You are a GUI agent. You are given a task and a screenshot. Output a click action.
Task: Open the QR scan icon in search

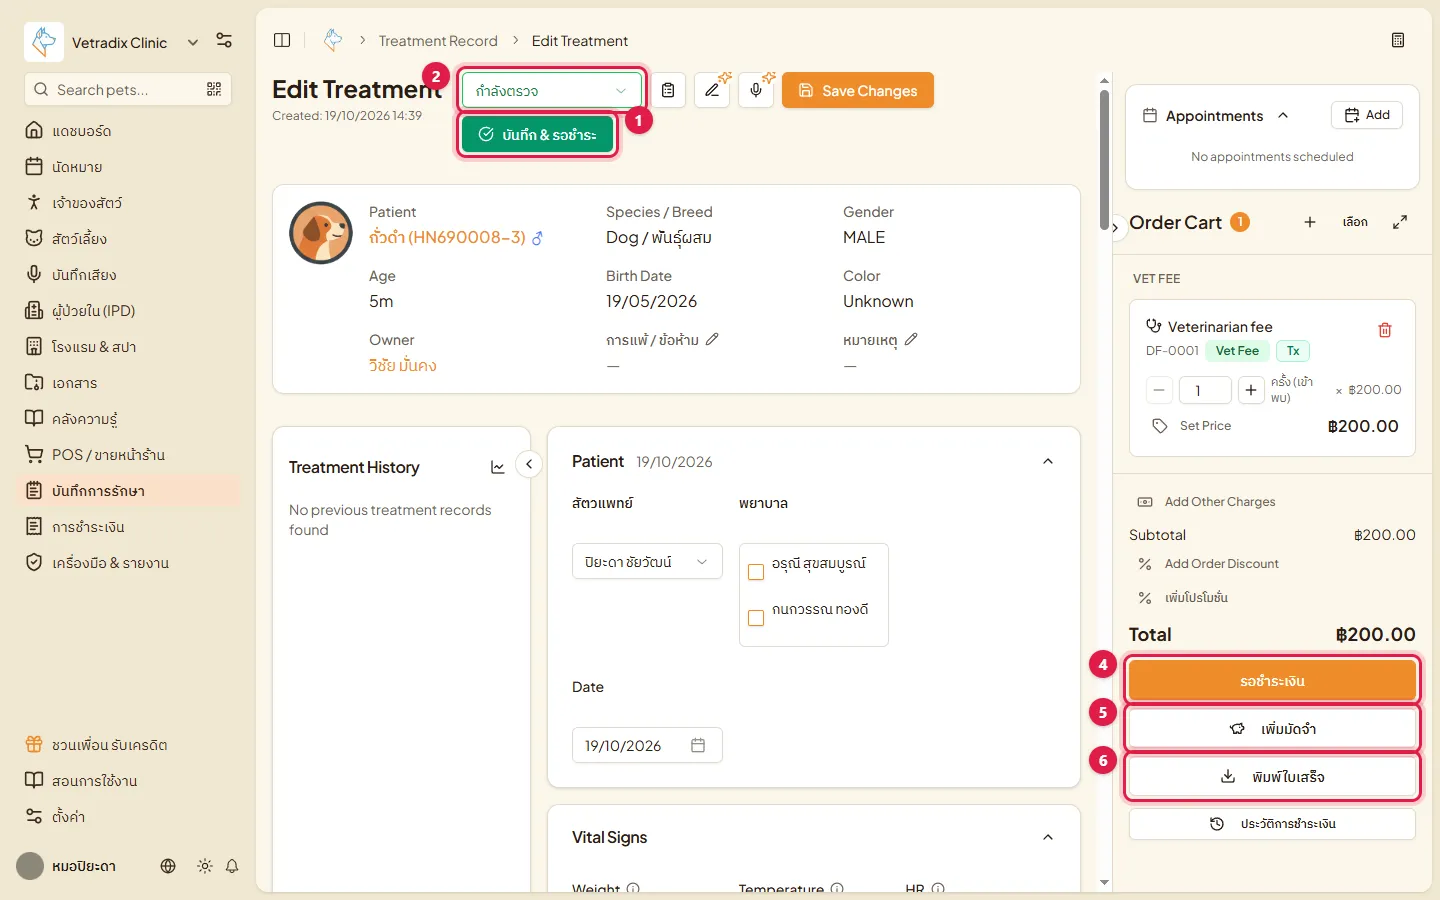214,89
